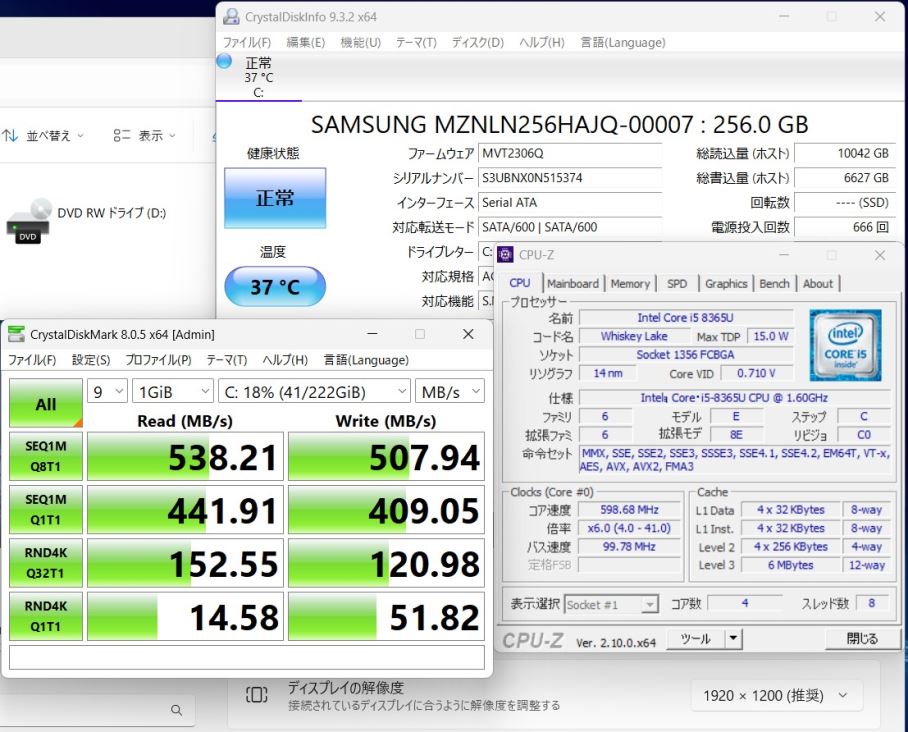
Task: Switch to the Bench tab in CPU-Z
Action: [x=774, y=283]
